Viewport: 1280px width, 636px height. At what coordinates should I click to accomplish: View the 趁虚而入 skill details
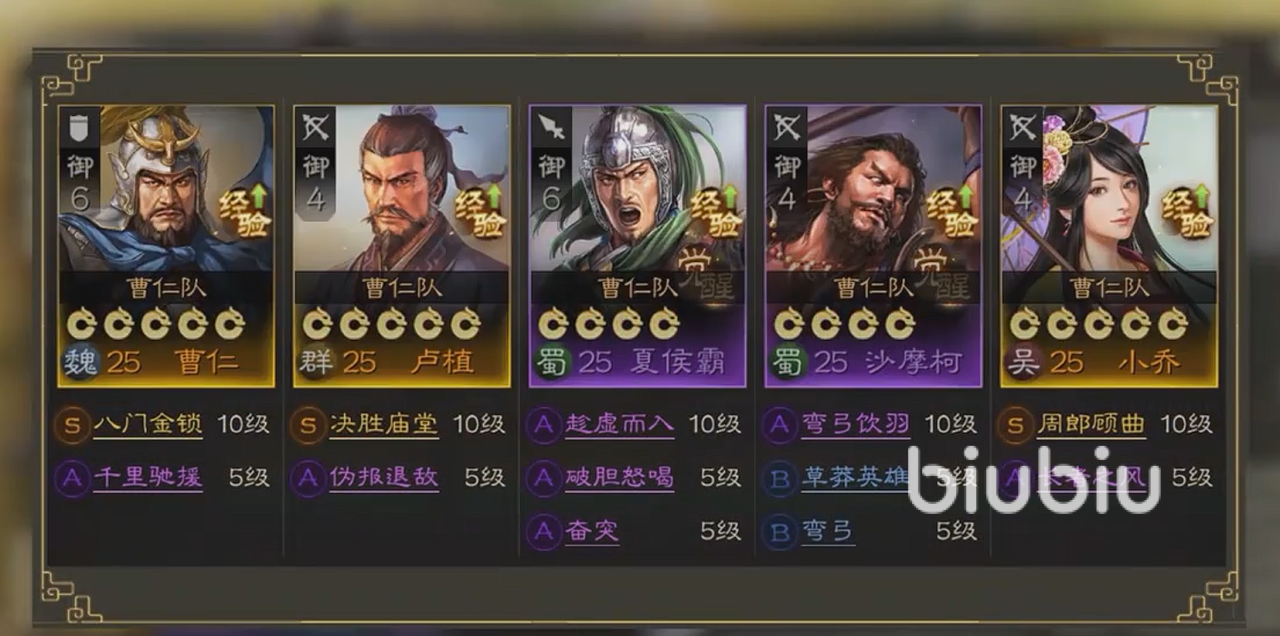[x=620, y=424]
